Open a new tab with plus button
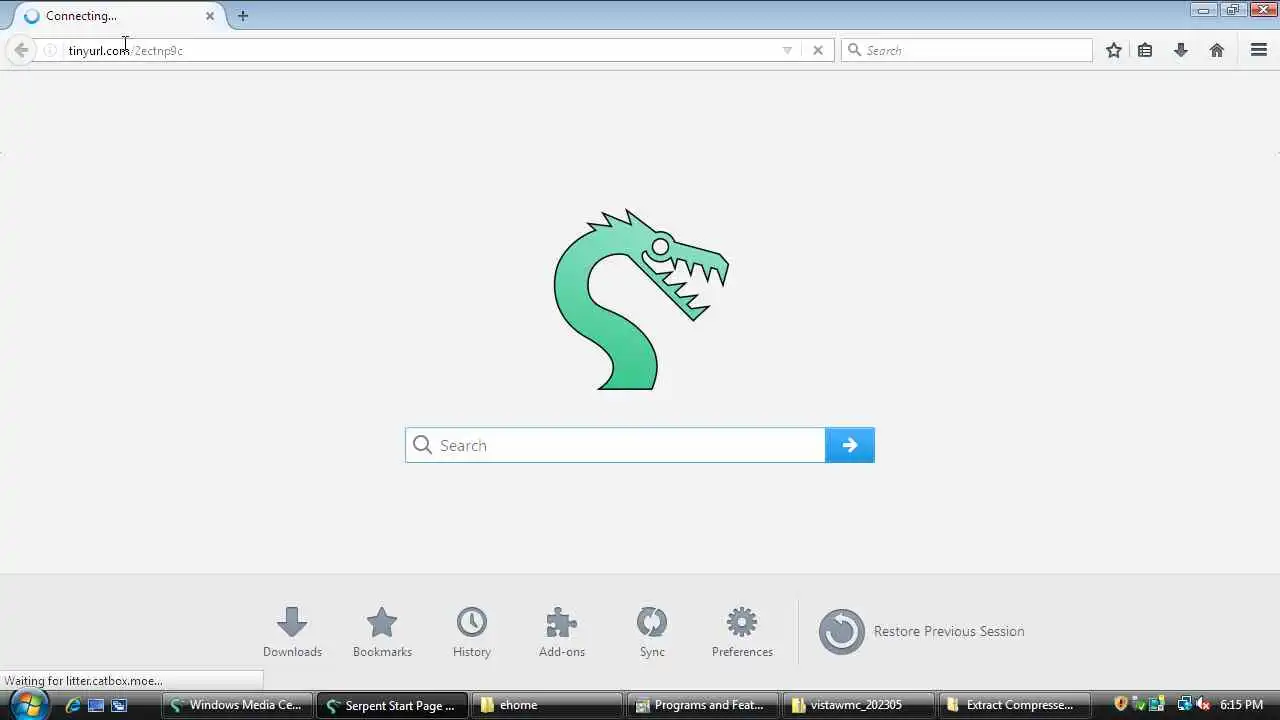 (243, 16)
